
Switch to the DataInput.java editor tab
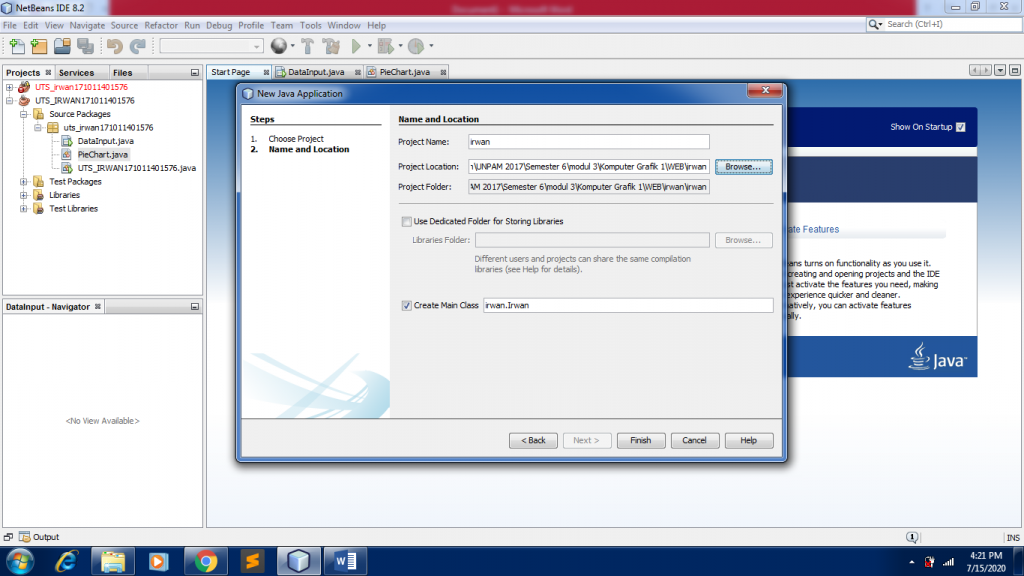(316, 72)
